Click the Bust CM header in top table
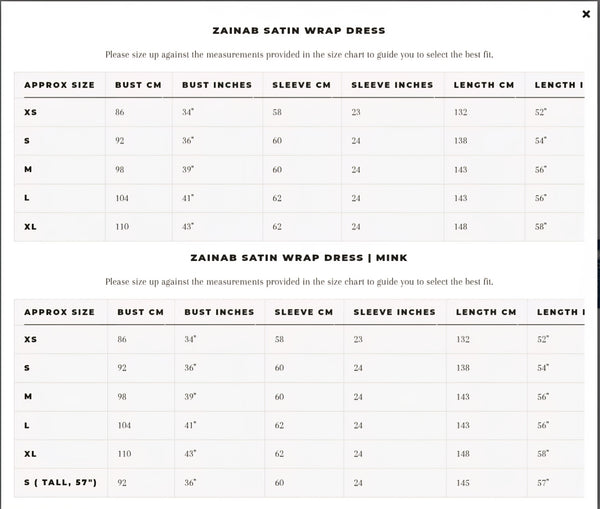Screen dimensions: 600x509 tap(139, 85)
